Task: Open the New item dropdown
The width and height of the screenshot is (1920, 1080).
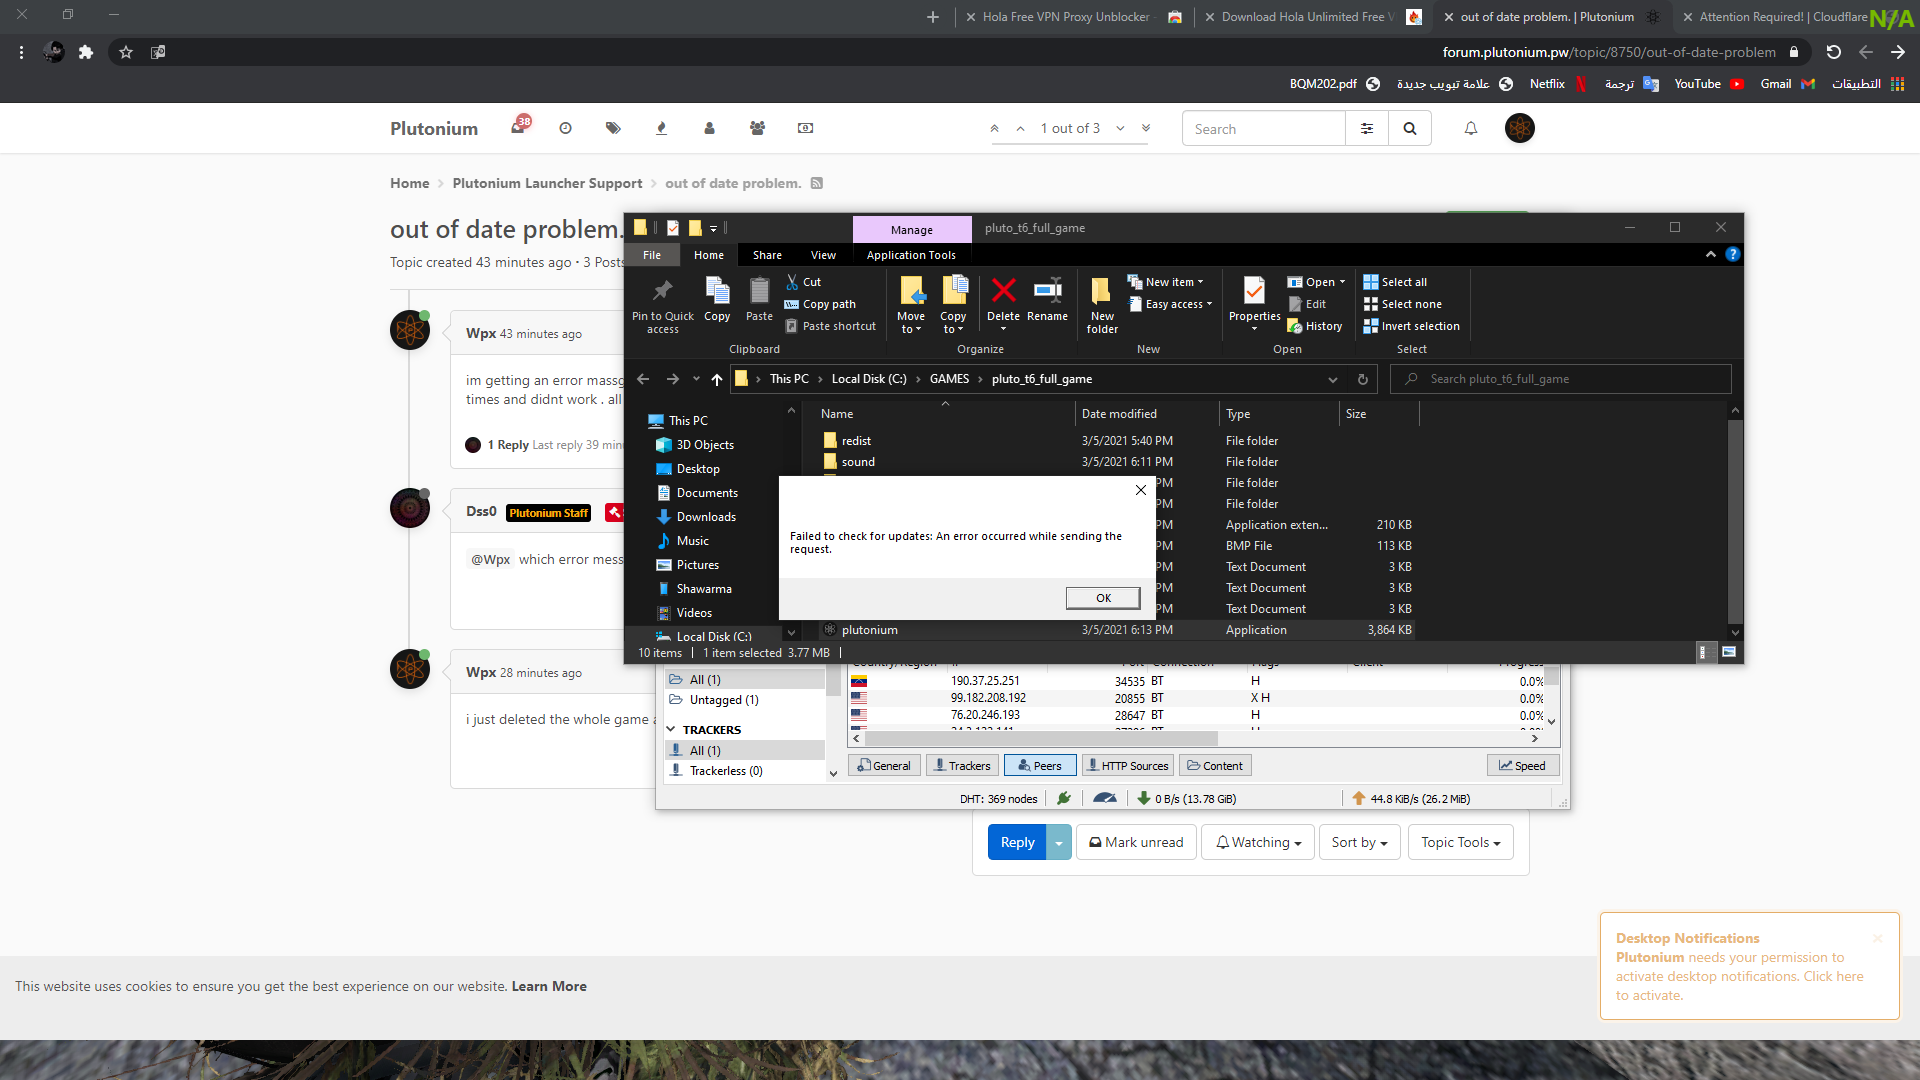Action: pos(1166,282)
